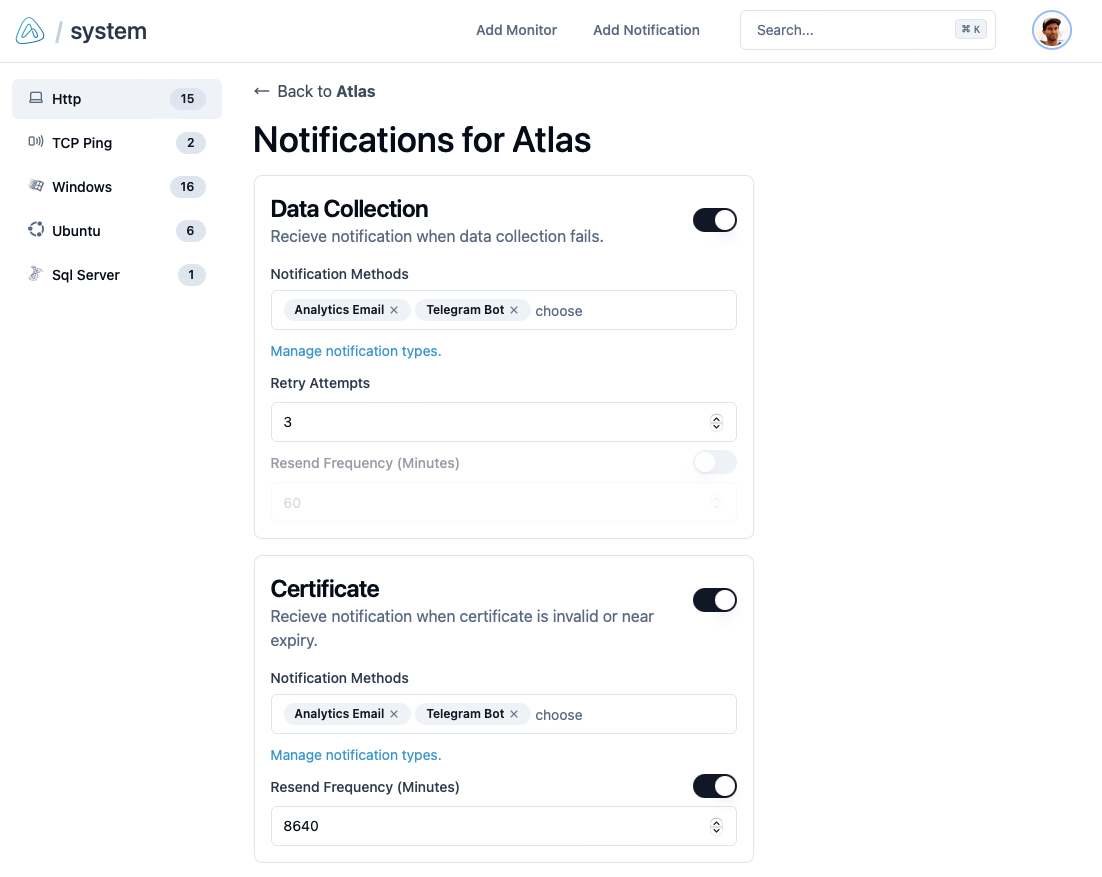
Task: Click the app logo in top left
Action: 29,30
